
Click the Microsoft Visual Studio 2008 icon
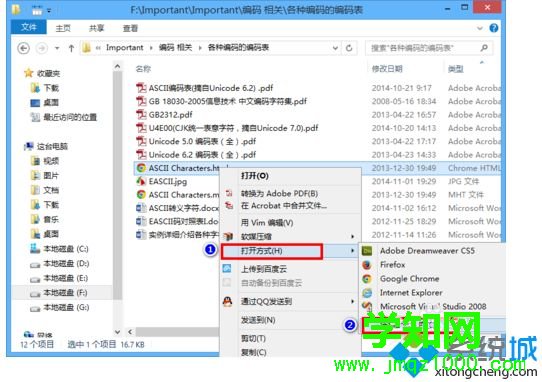click(367, 306)
